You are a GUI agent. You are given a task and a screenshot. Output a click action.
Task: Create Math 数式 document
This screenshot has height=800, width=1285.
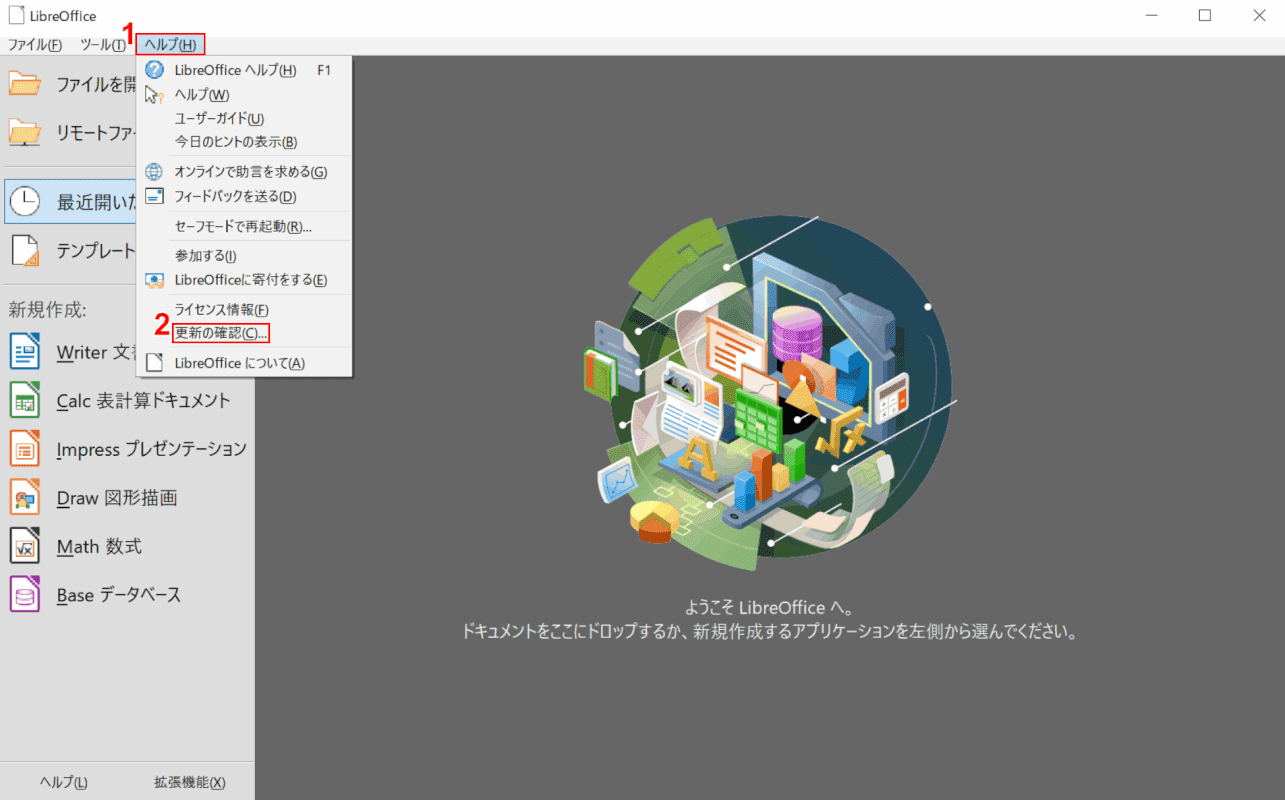(99, 546)
